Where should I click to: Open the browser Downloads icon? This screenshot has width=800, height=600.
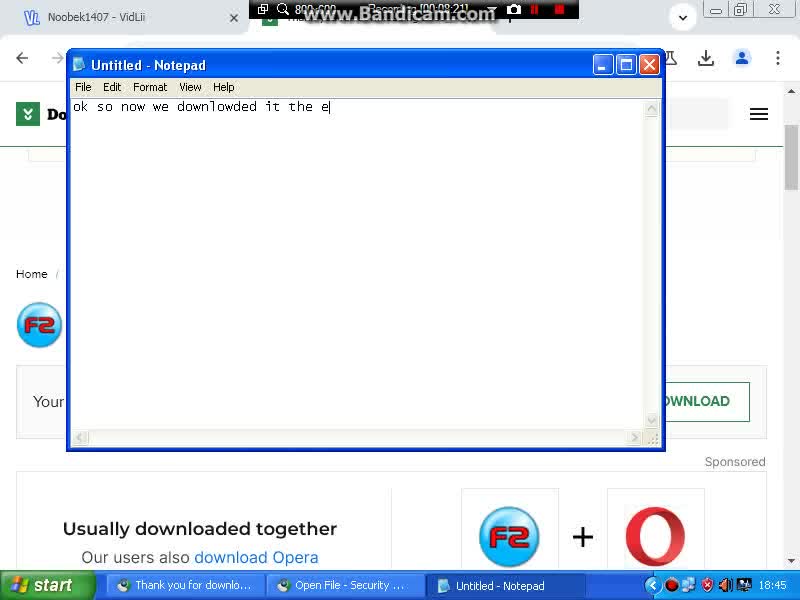coord(706,58)
